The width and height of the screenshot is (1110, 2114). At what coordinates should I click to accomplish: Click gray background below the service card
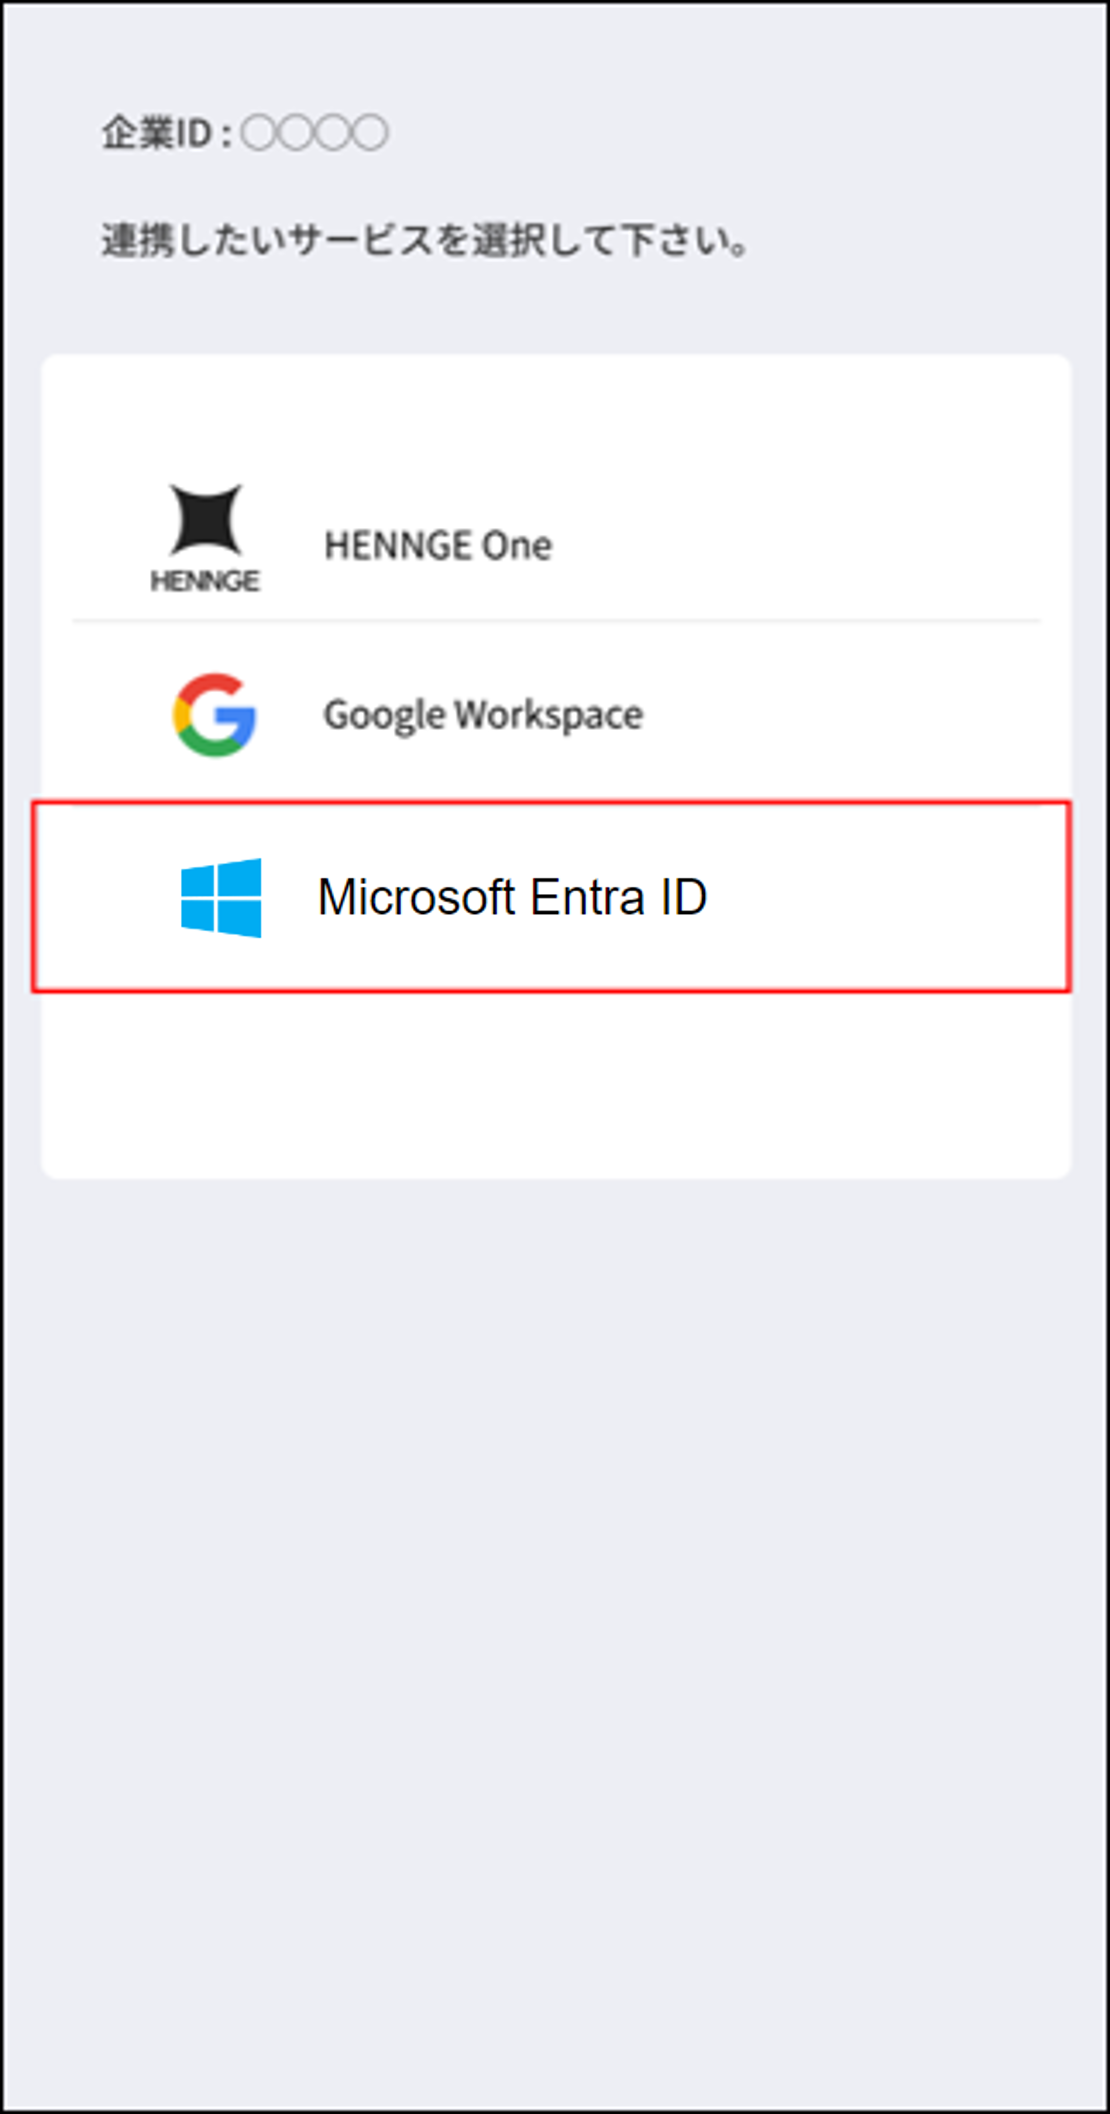tap(556, 1600)
